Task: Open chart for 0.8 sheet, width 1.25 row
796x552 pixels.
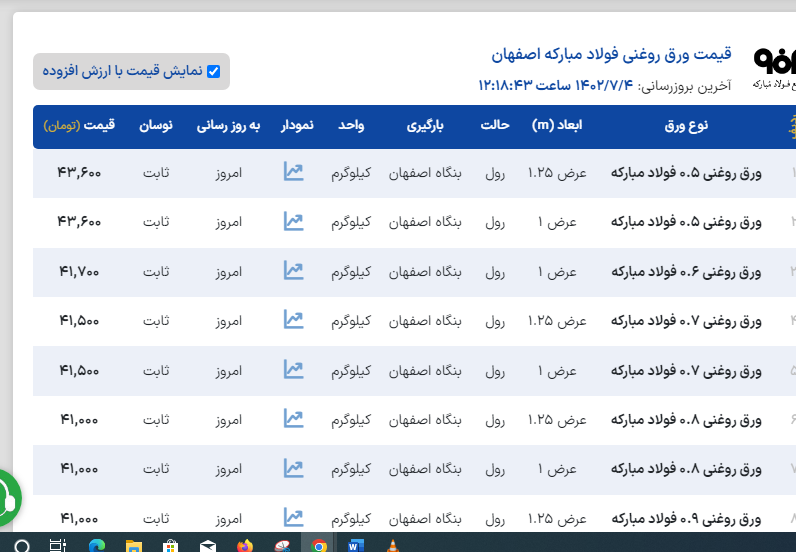Action: 293,418
